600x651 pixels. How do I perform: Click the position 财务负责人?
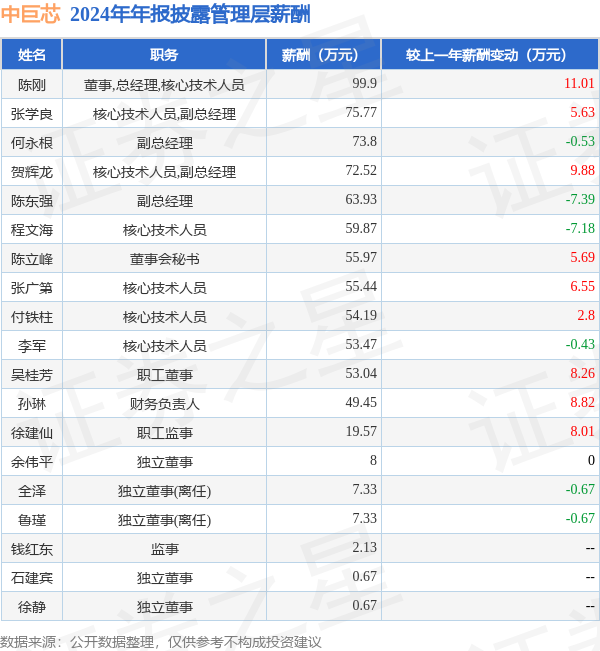coord(164,404)
